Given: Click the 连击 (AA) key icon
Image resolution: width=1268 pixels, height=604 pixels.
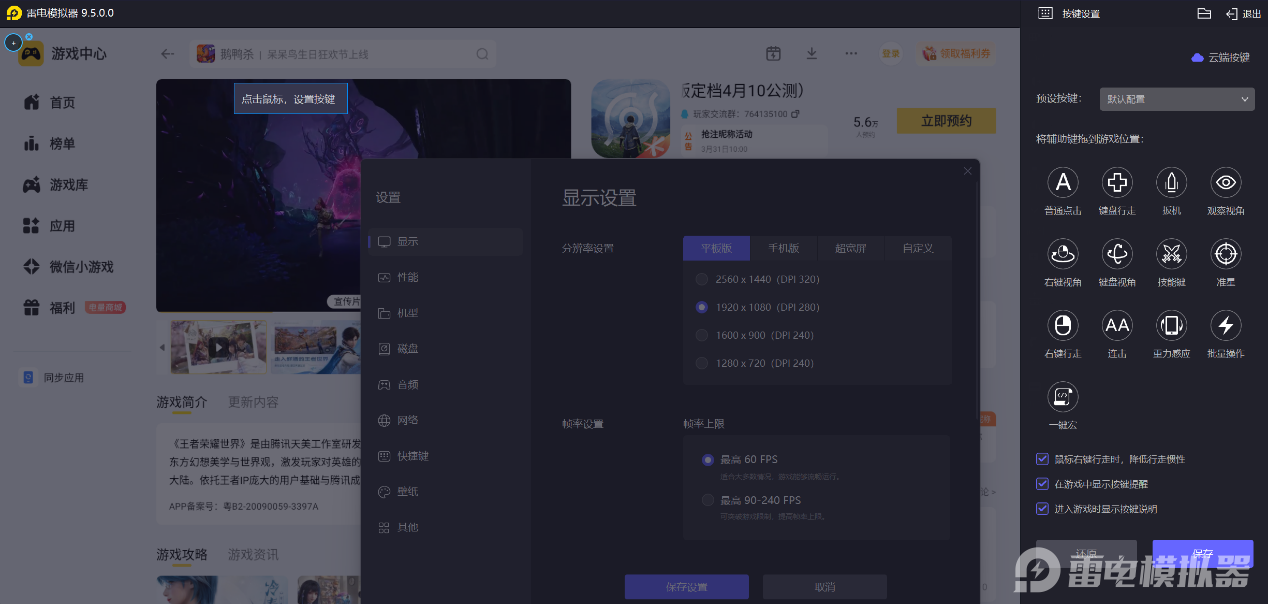Looking at the screenshot, I should pos(1117,325).
